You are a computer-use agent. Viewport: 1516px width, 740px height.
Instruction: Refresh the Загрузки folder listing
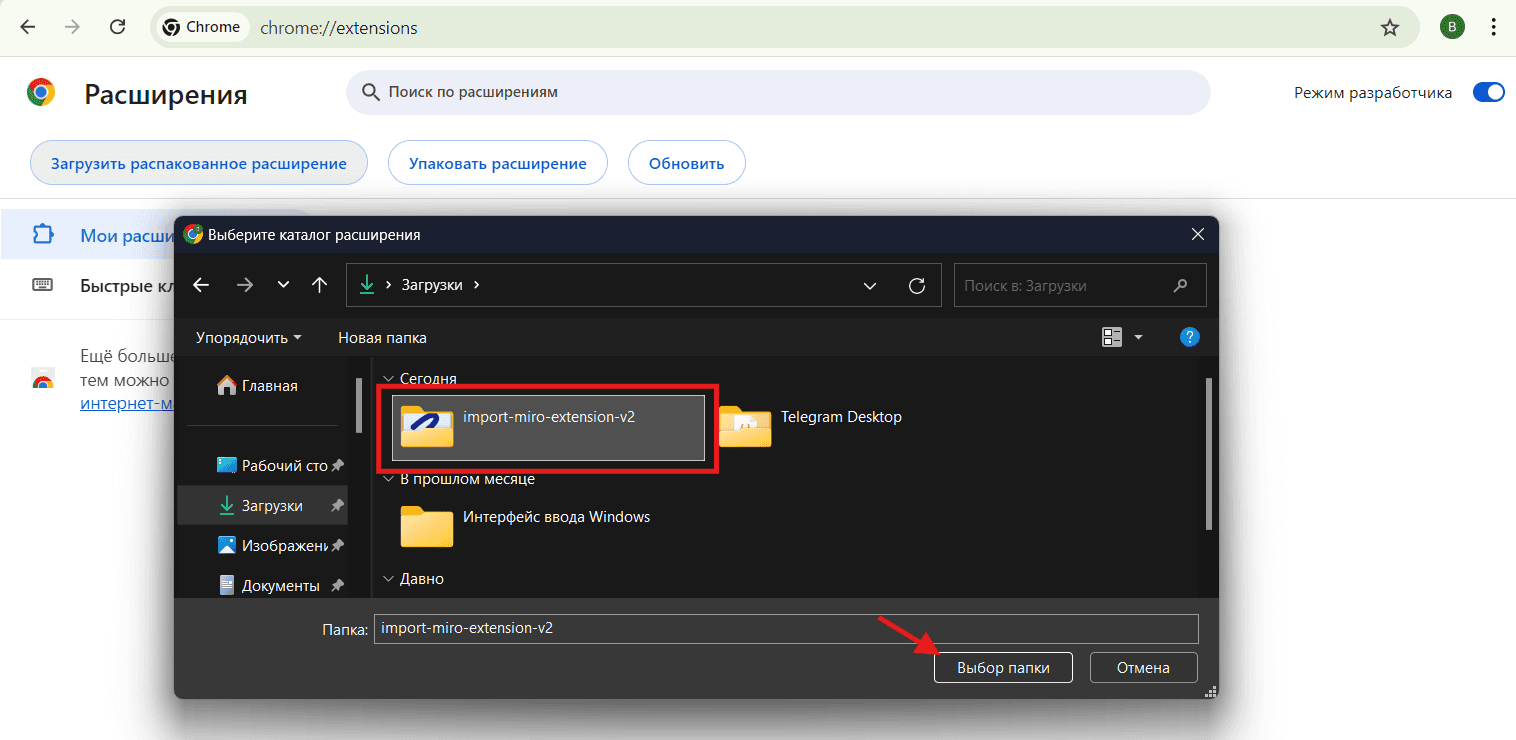[x=916, y=286]
